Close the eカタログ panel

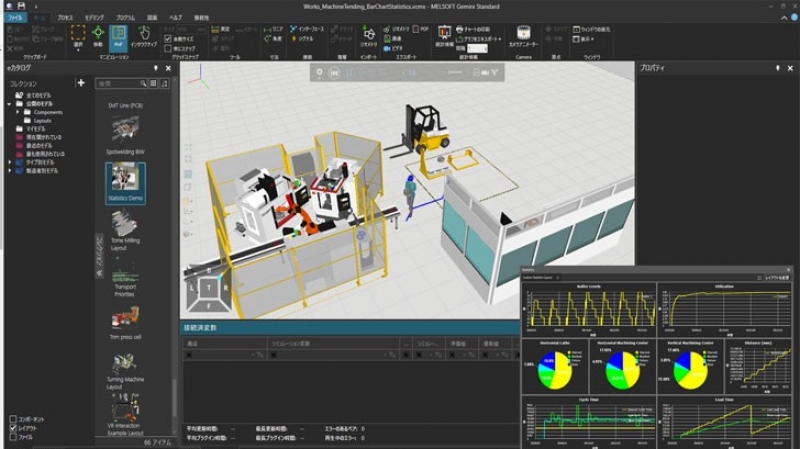pyautogui.click(x=168, y=68)
